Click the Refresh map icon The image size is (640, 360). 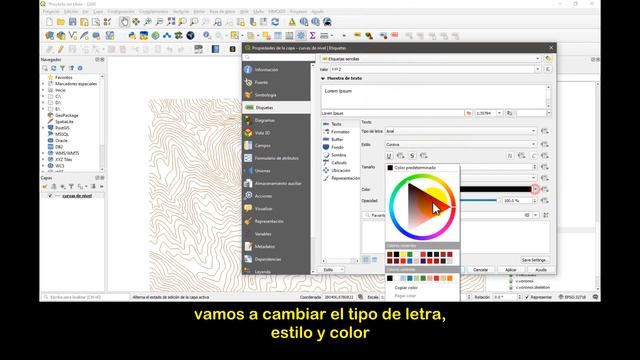(x=275, y=22)
